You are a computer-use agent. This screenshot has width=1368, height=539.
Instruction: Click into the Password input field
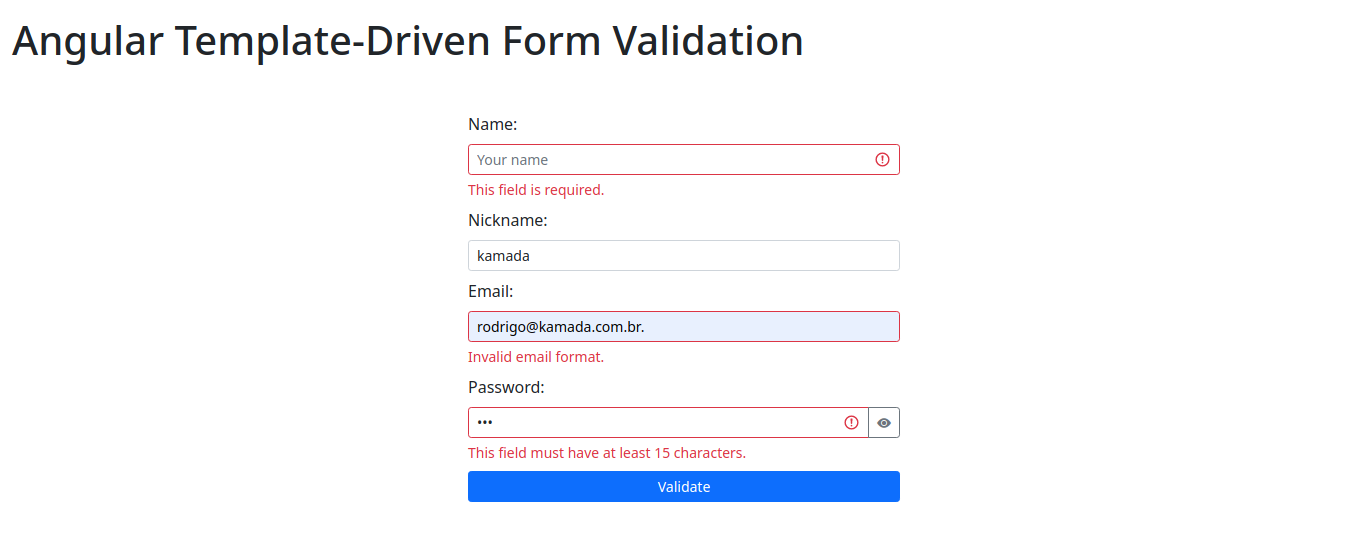click(650, 423)
